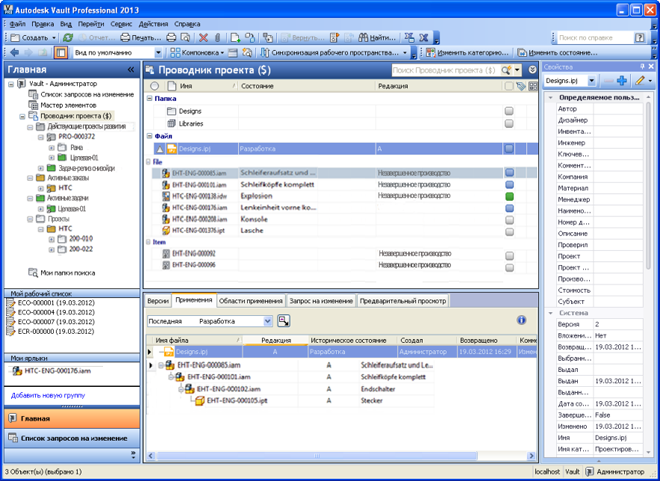Click the print preview magnifier icon
Viewport: 660px width, 481px height.
pos(185,38)
